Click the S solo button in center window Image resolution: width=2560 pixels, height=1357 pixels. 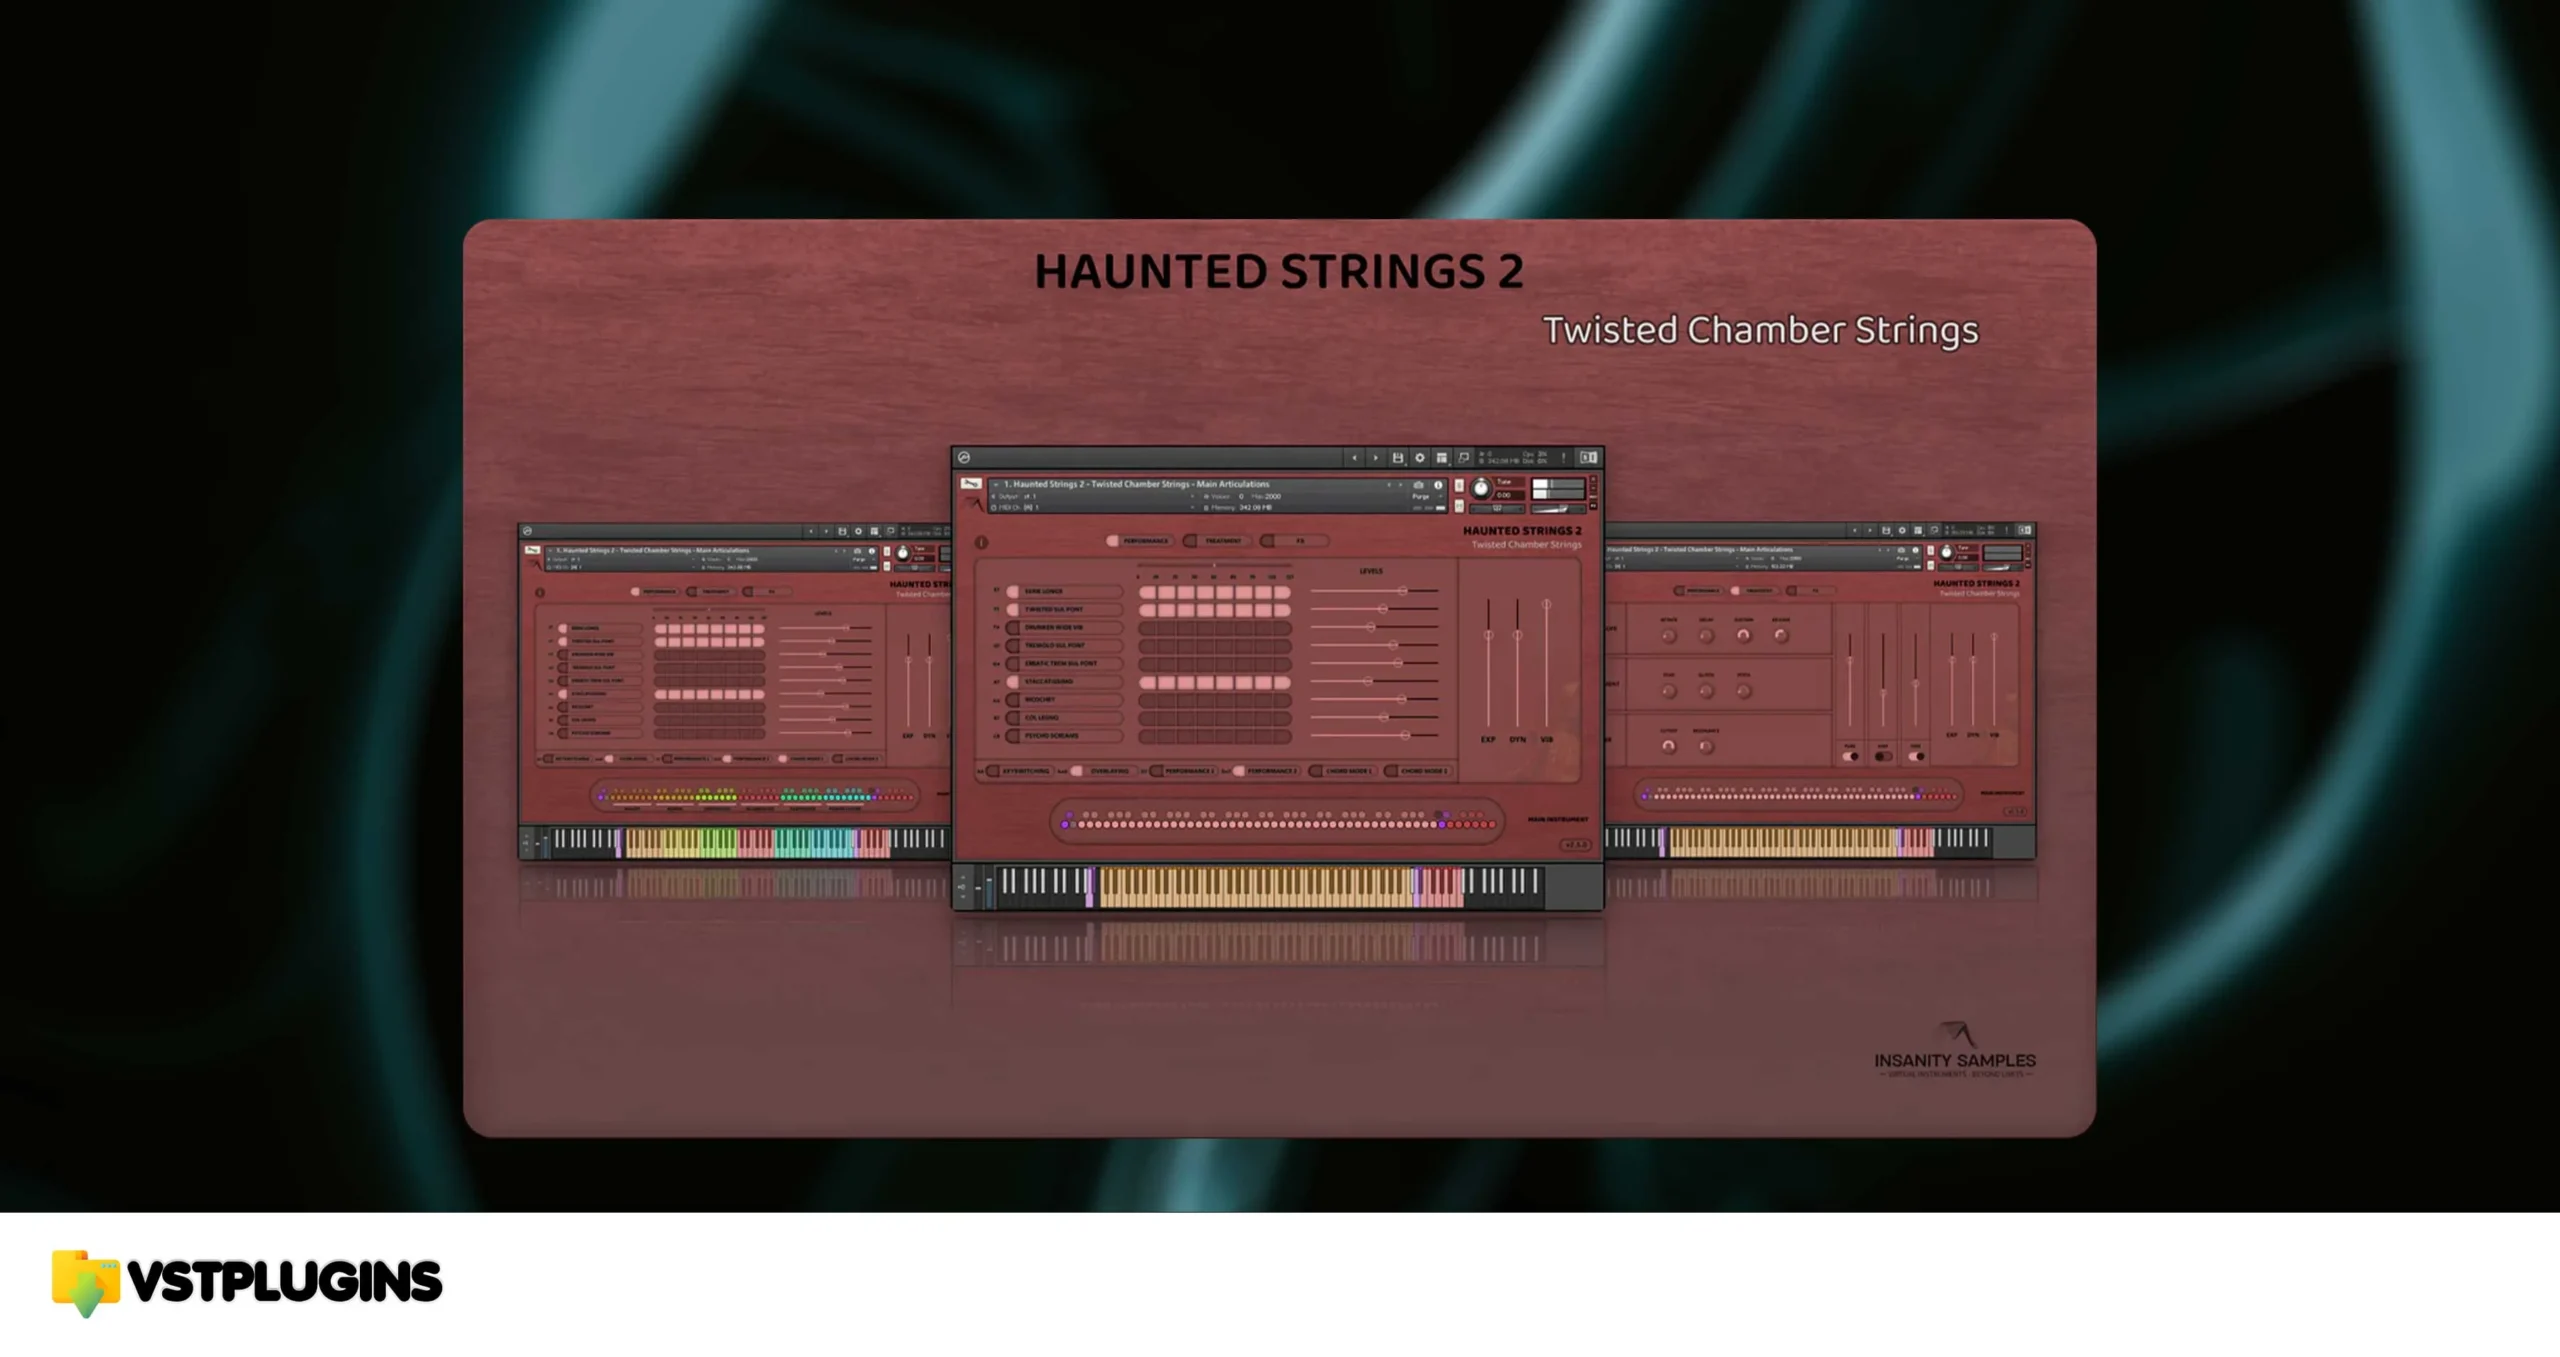[x=1459, y=485]
